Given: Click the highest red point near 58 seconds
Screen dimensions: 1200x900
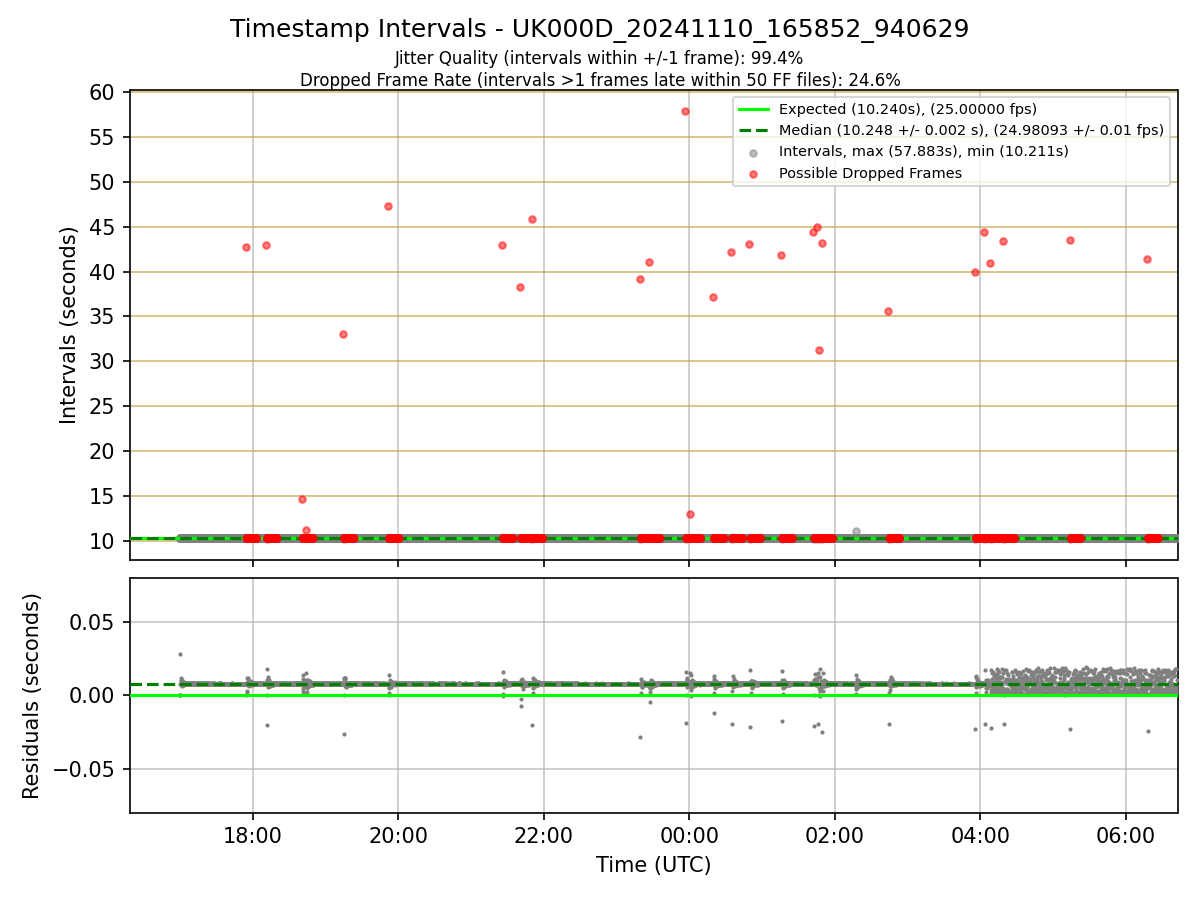Looking at the screenshot, I should pyautogui.click(x=685, y=111).
